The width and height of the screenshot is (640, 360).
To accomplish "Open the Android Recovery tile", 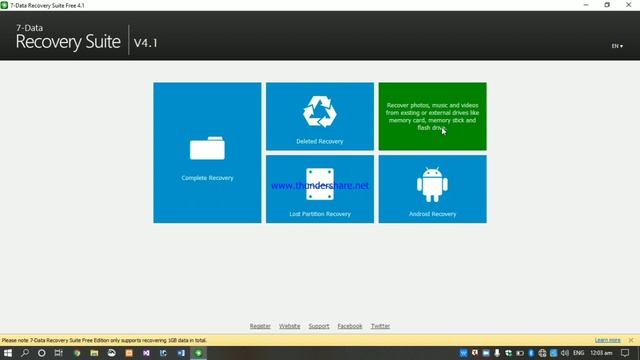I will (432, 189).
